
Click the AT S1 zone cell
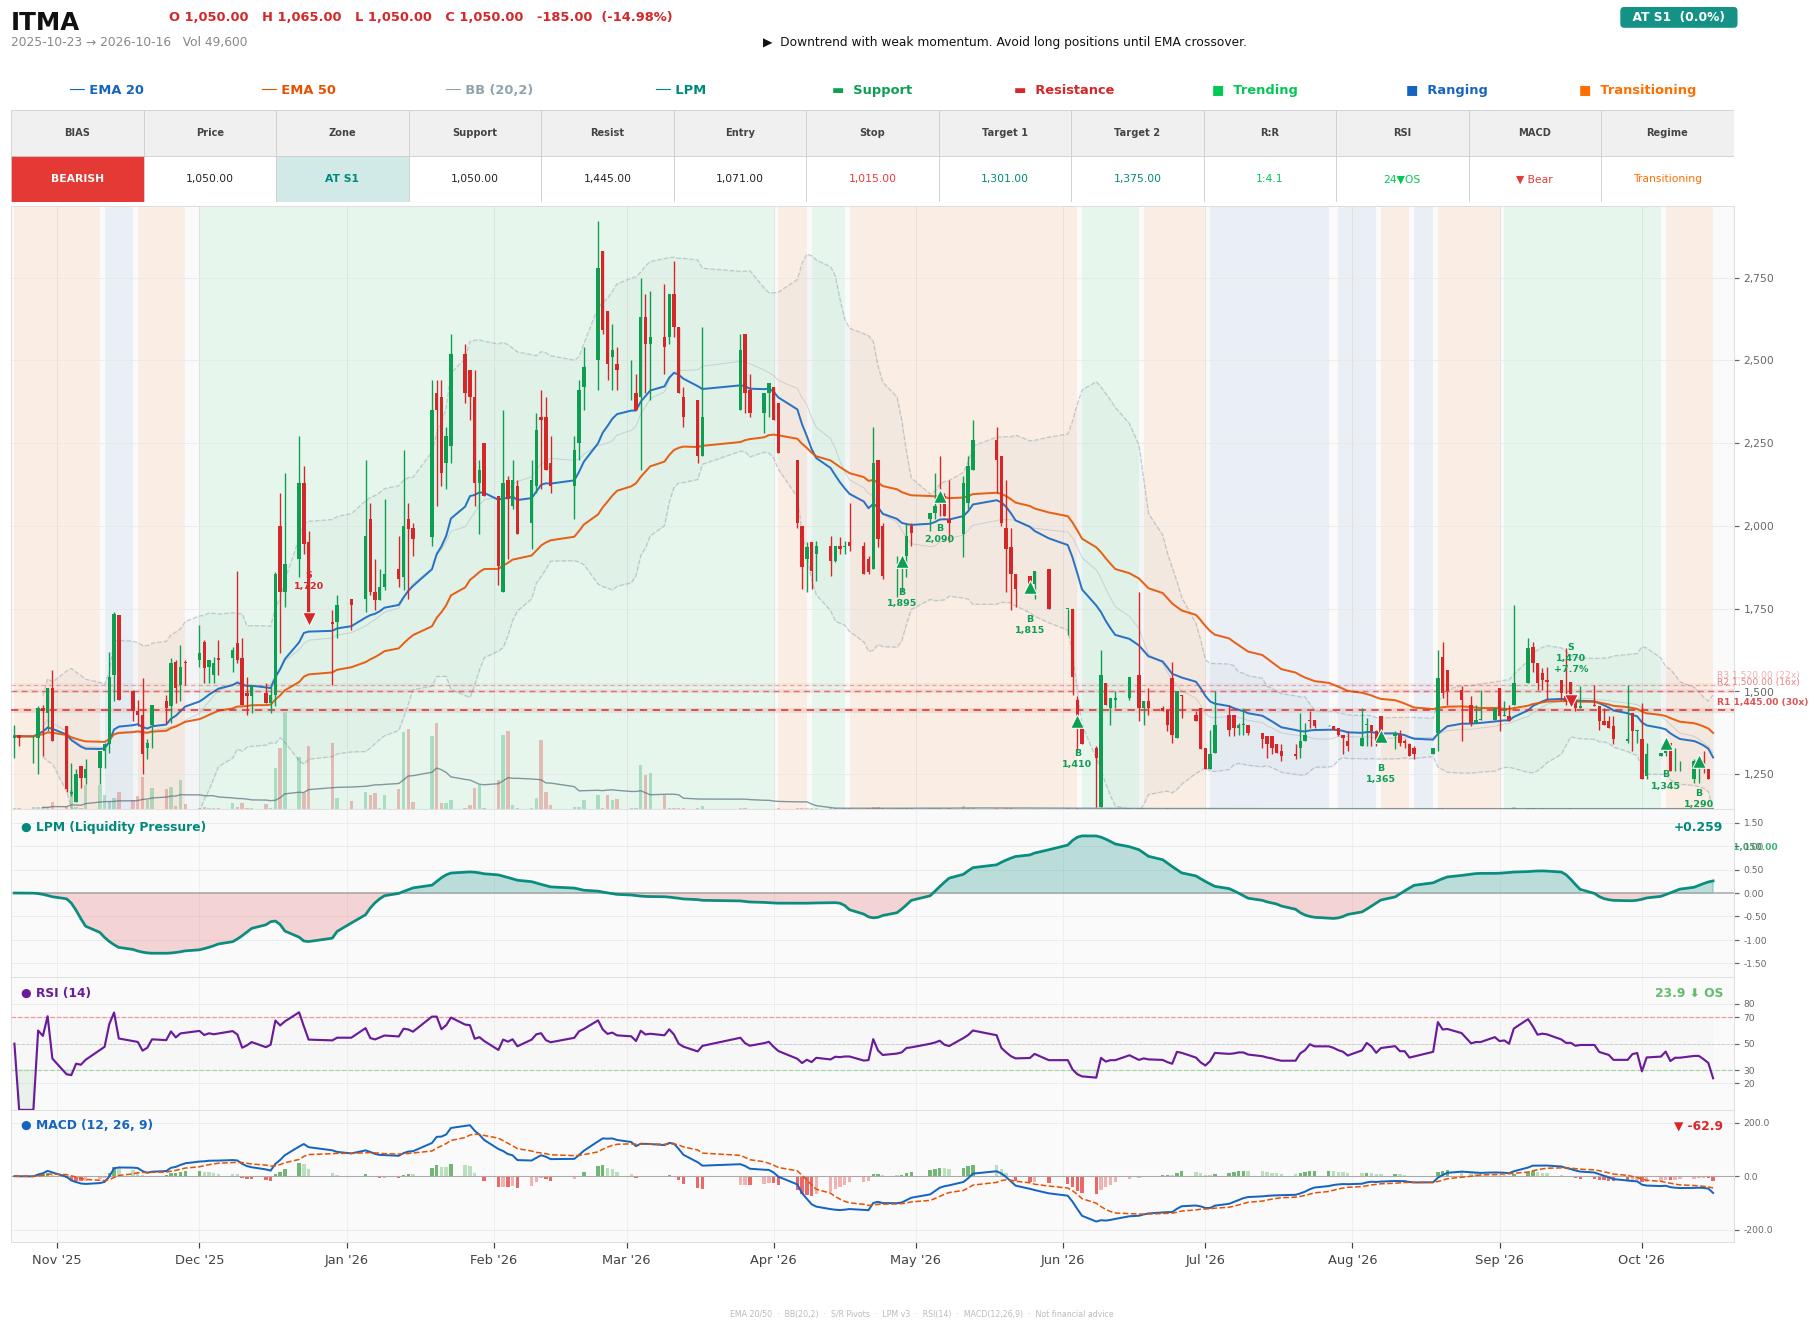pyautogui.click(x=342, y=179)
